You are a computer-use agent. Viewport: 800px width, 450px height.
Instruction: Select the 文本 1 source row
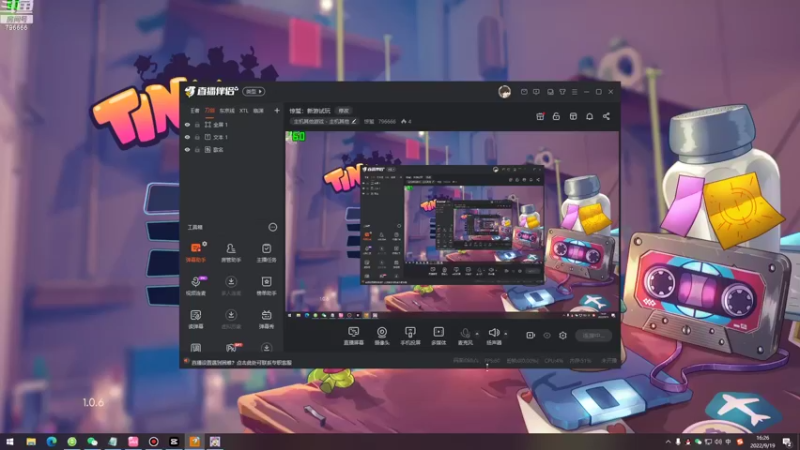[232, 137]
